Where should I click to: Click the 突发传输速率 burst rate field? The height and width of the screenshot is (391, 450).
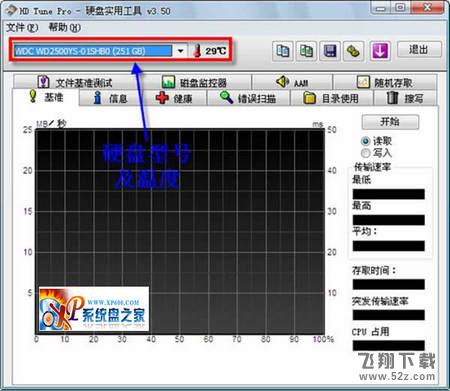389,315
